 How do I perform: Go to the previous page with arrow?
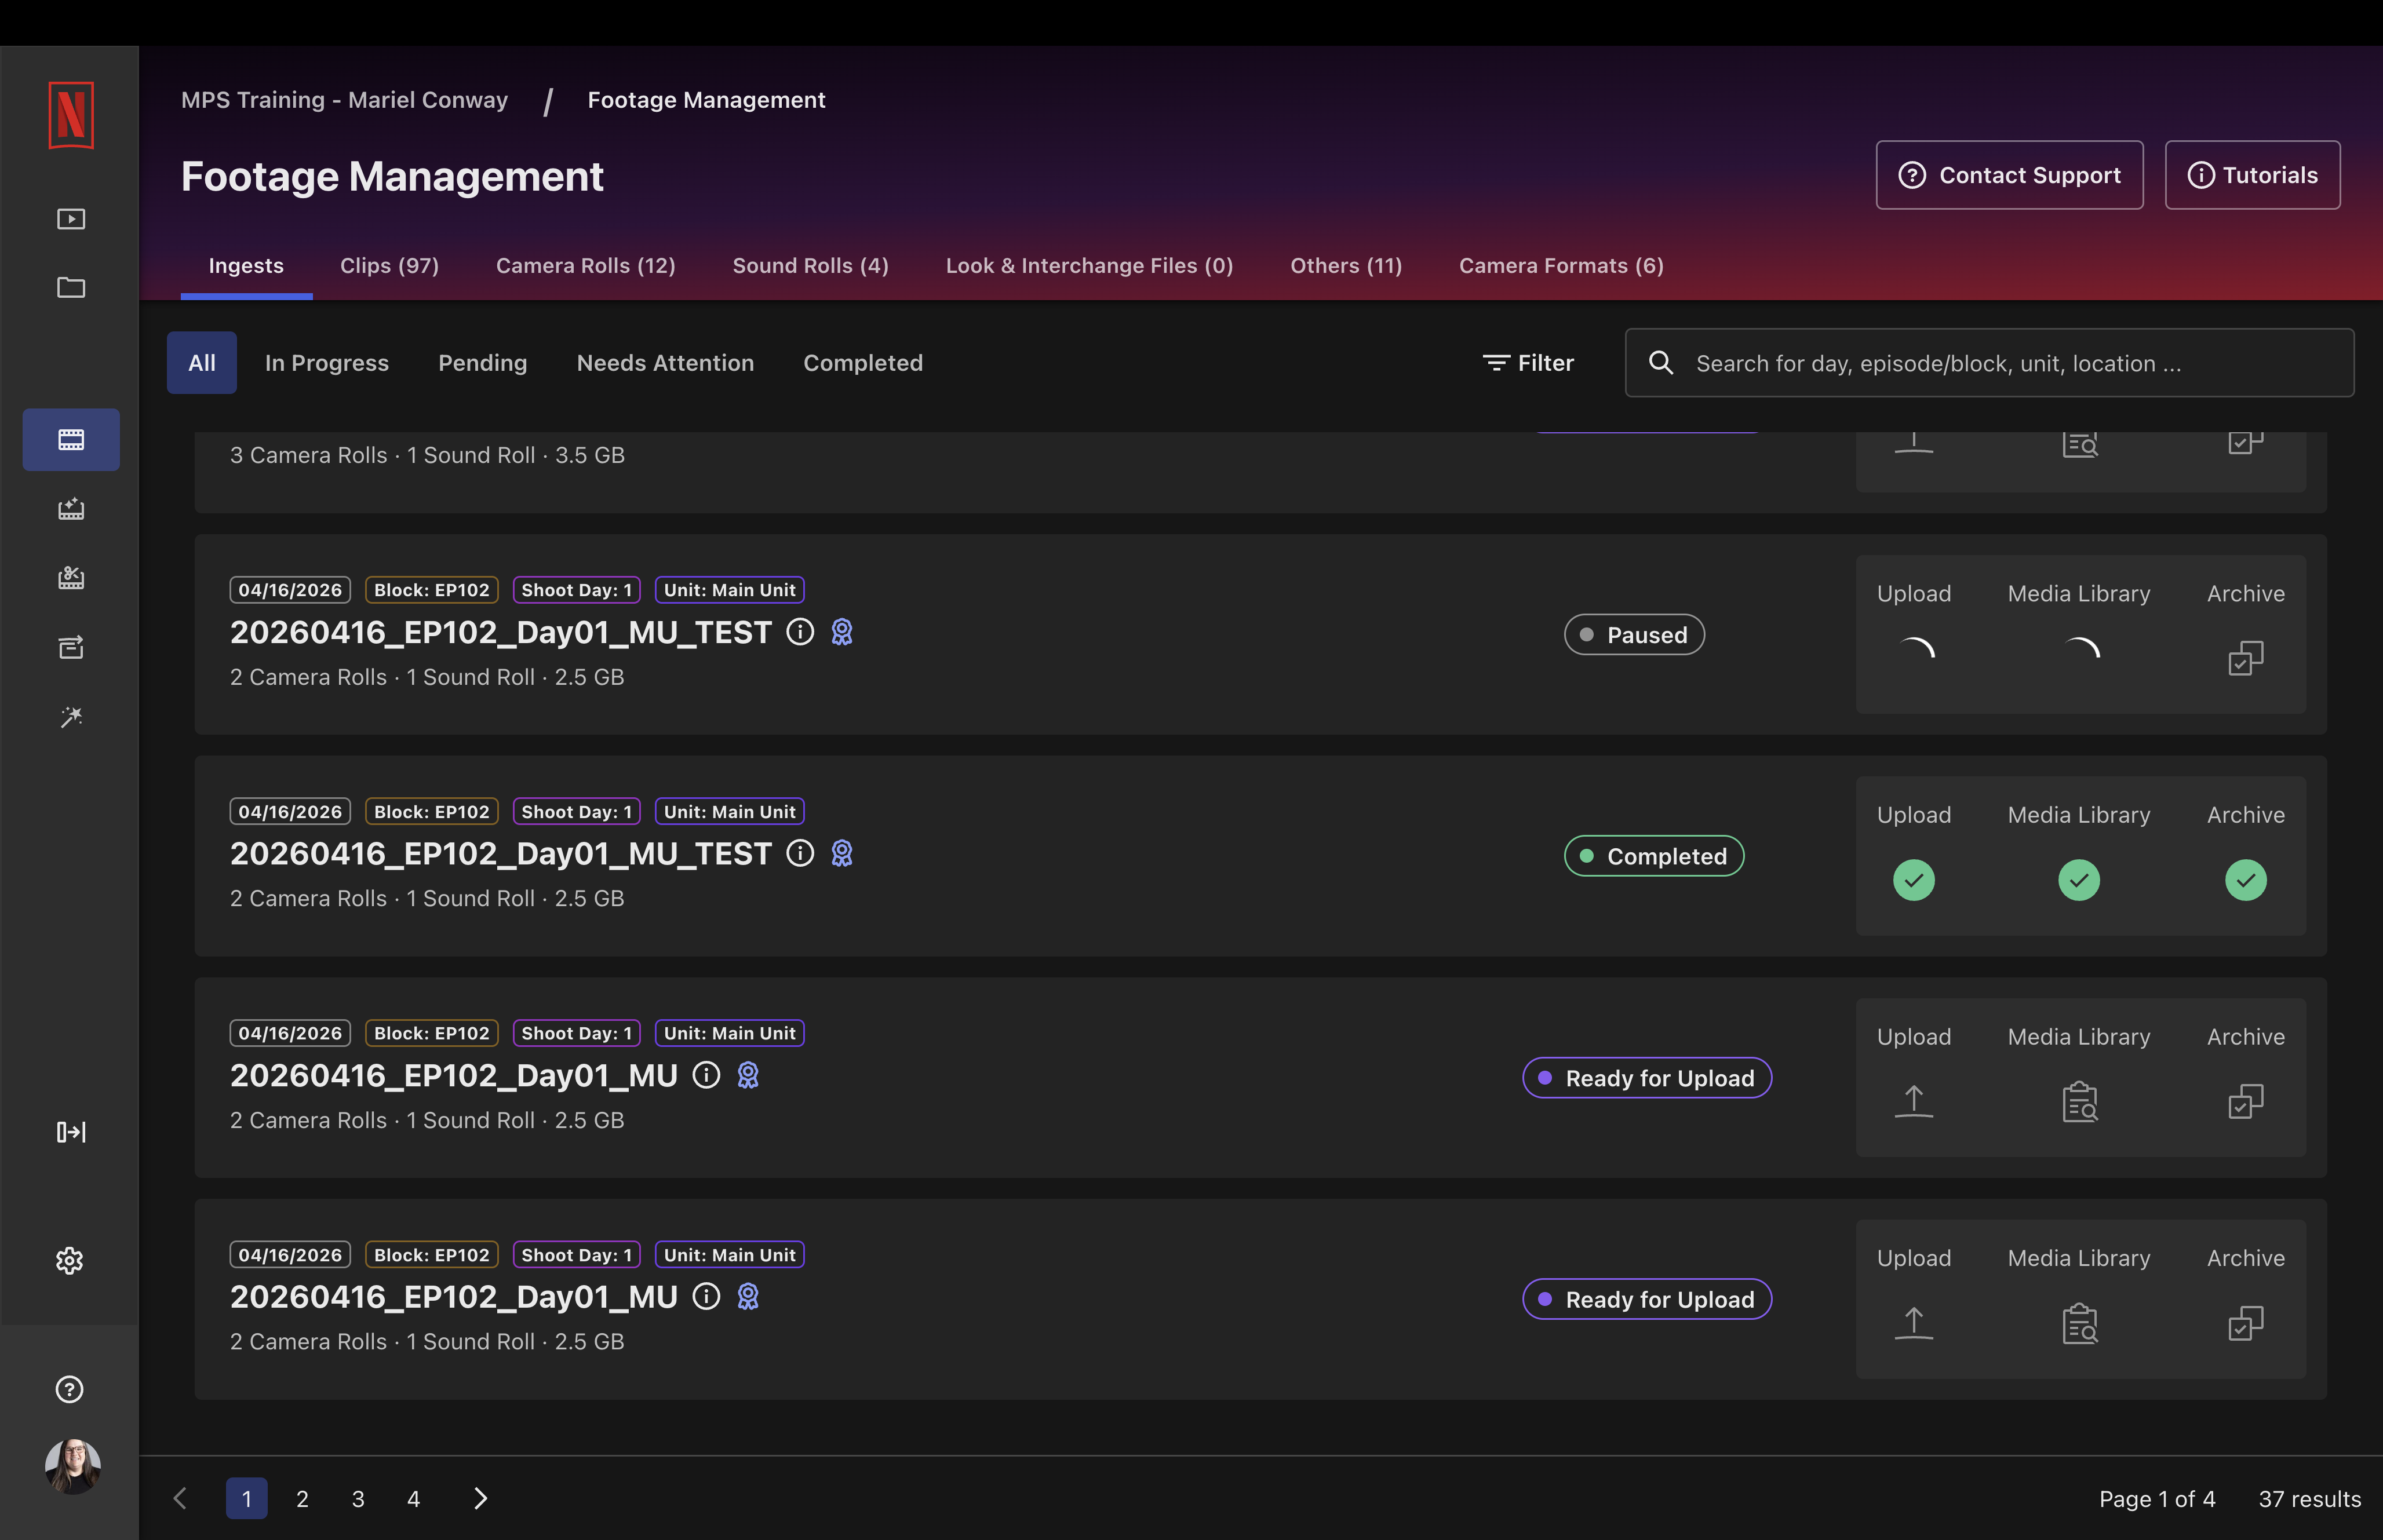[181, 1498]
